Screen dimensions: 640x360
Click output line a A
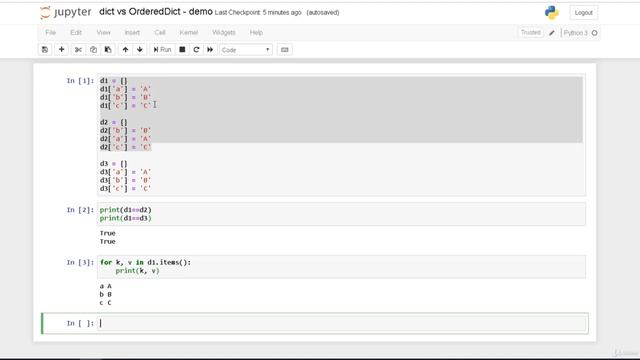[106, 286]
